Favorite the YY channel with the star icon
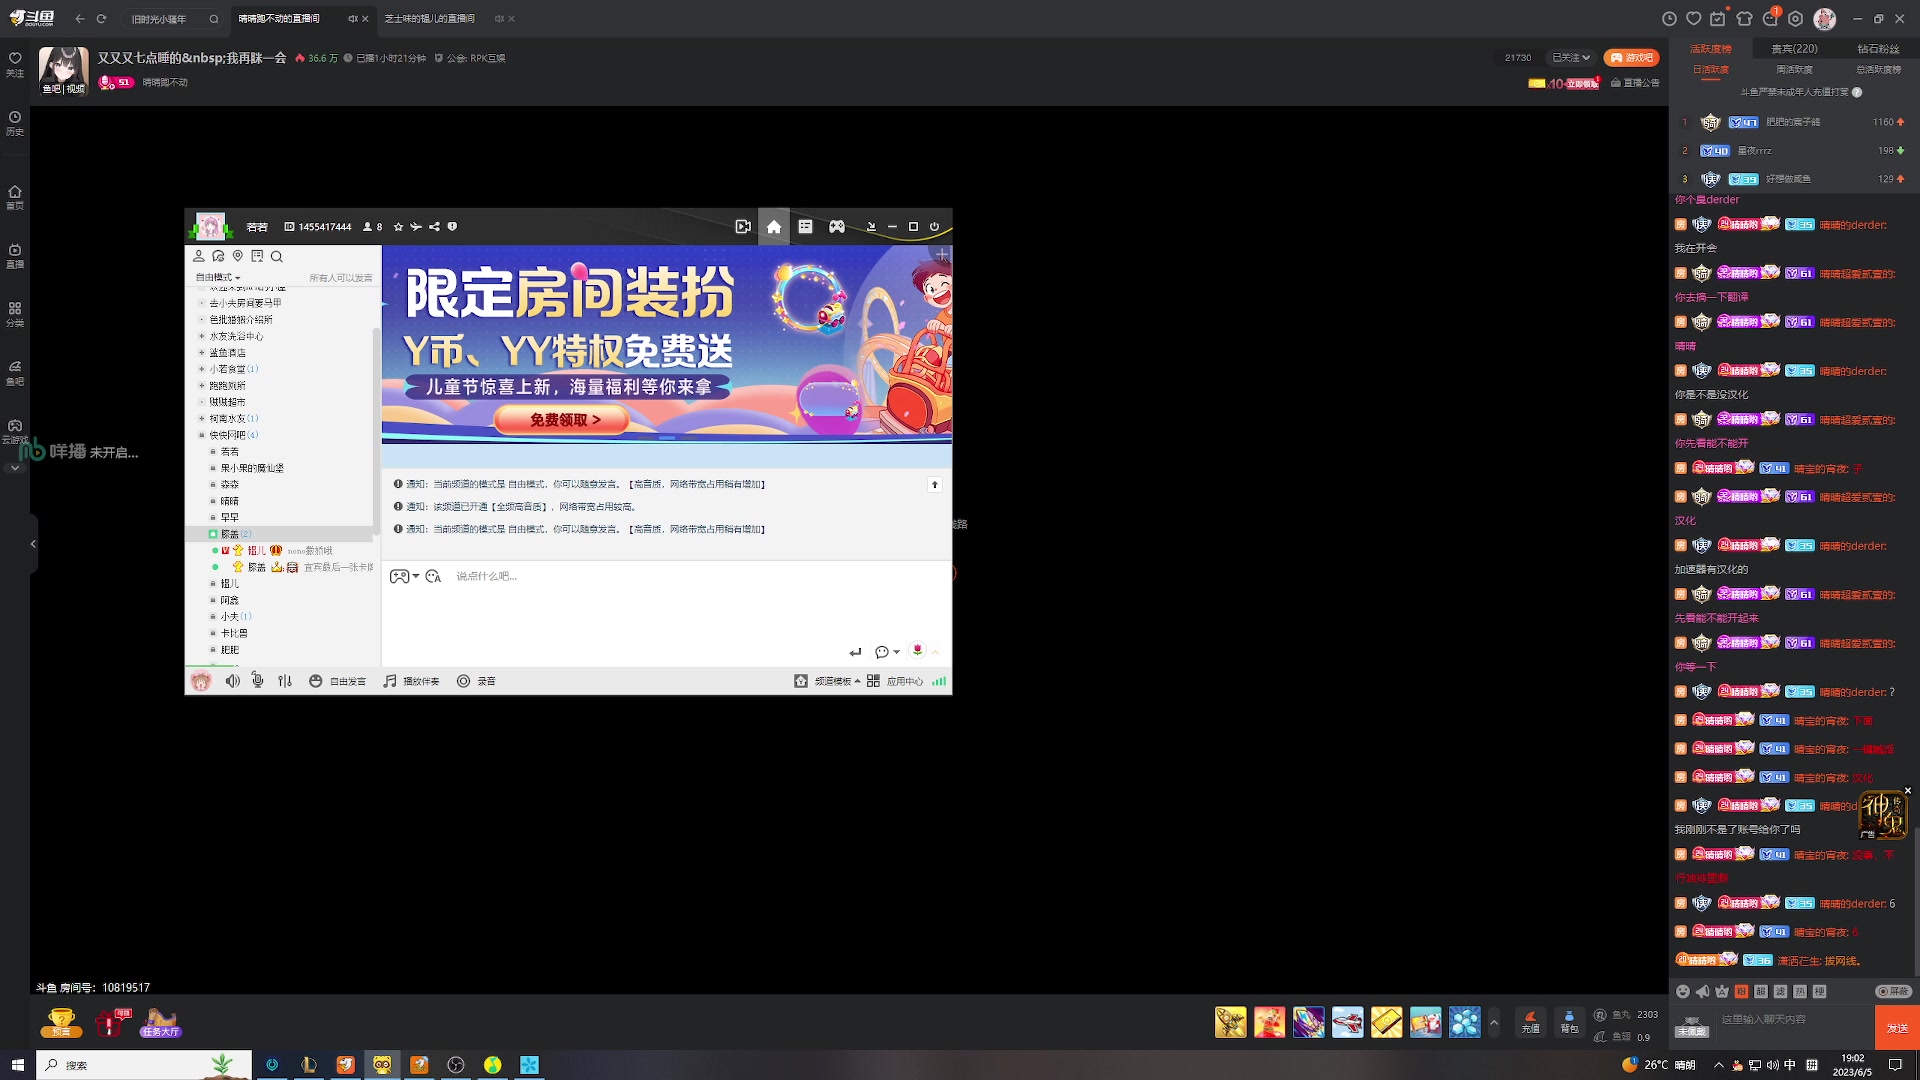The image size is (1920, 1080). 398,227
